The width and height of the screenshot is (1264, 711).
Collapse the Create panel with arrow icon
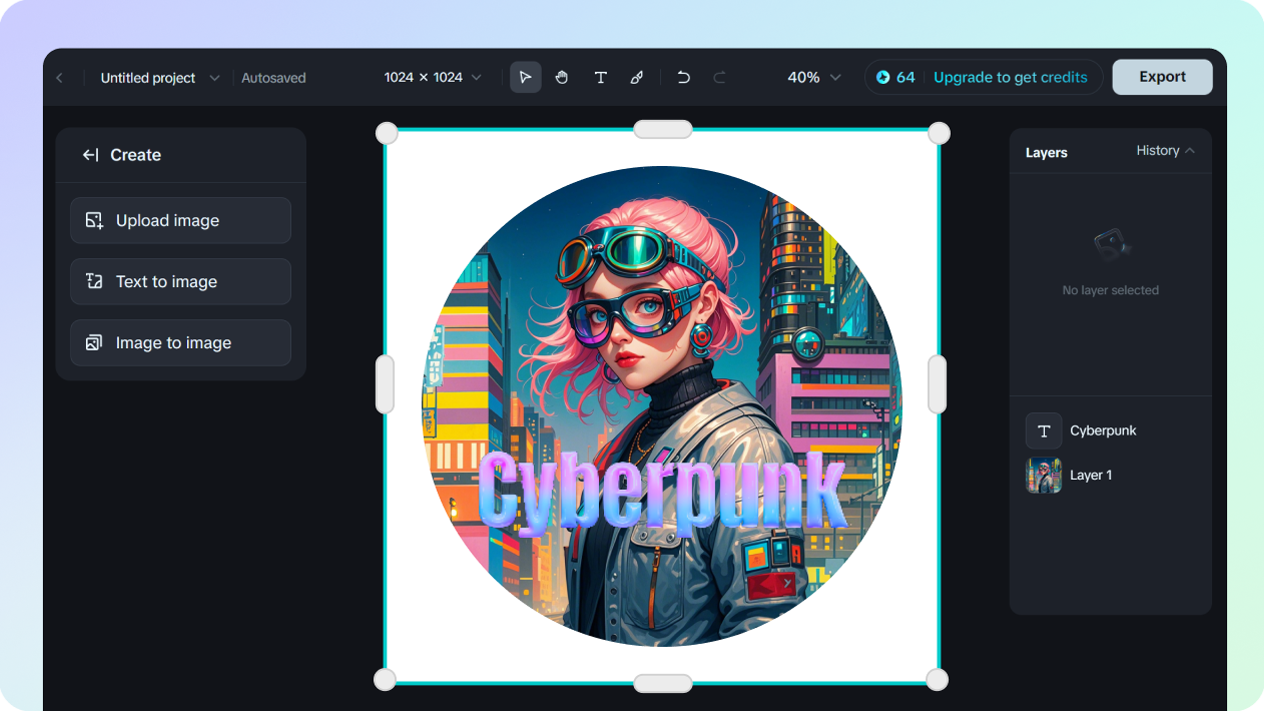90,155
